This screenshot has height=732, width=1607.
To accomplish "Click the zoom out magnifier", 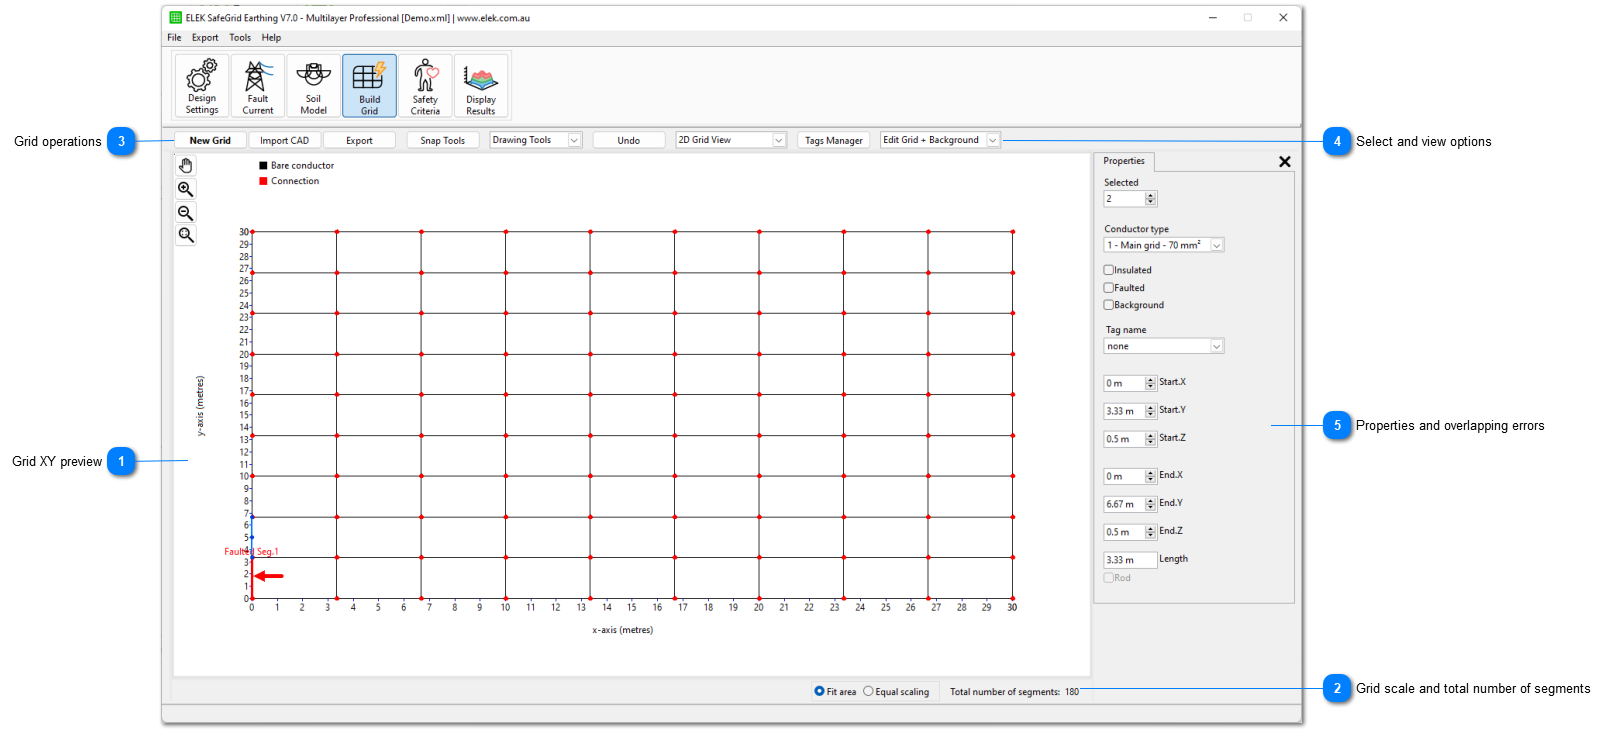I will pos(186,212).
